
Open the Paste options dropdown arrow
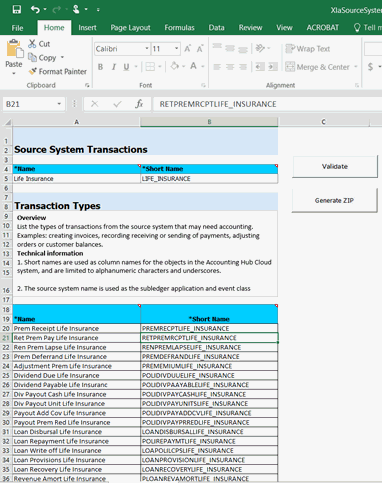pyautogui.click(x=14, y=73)
